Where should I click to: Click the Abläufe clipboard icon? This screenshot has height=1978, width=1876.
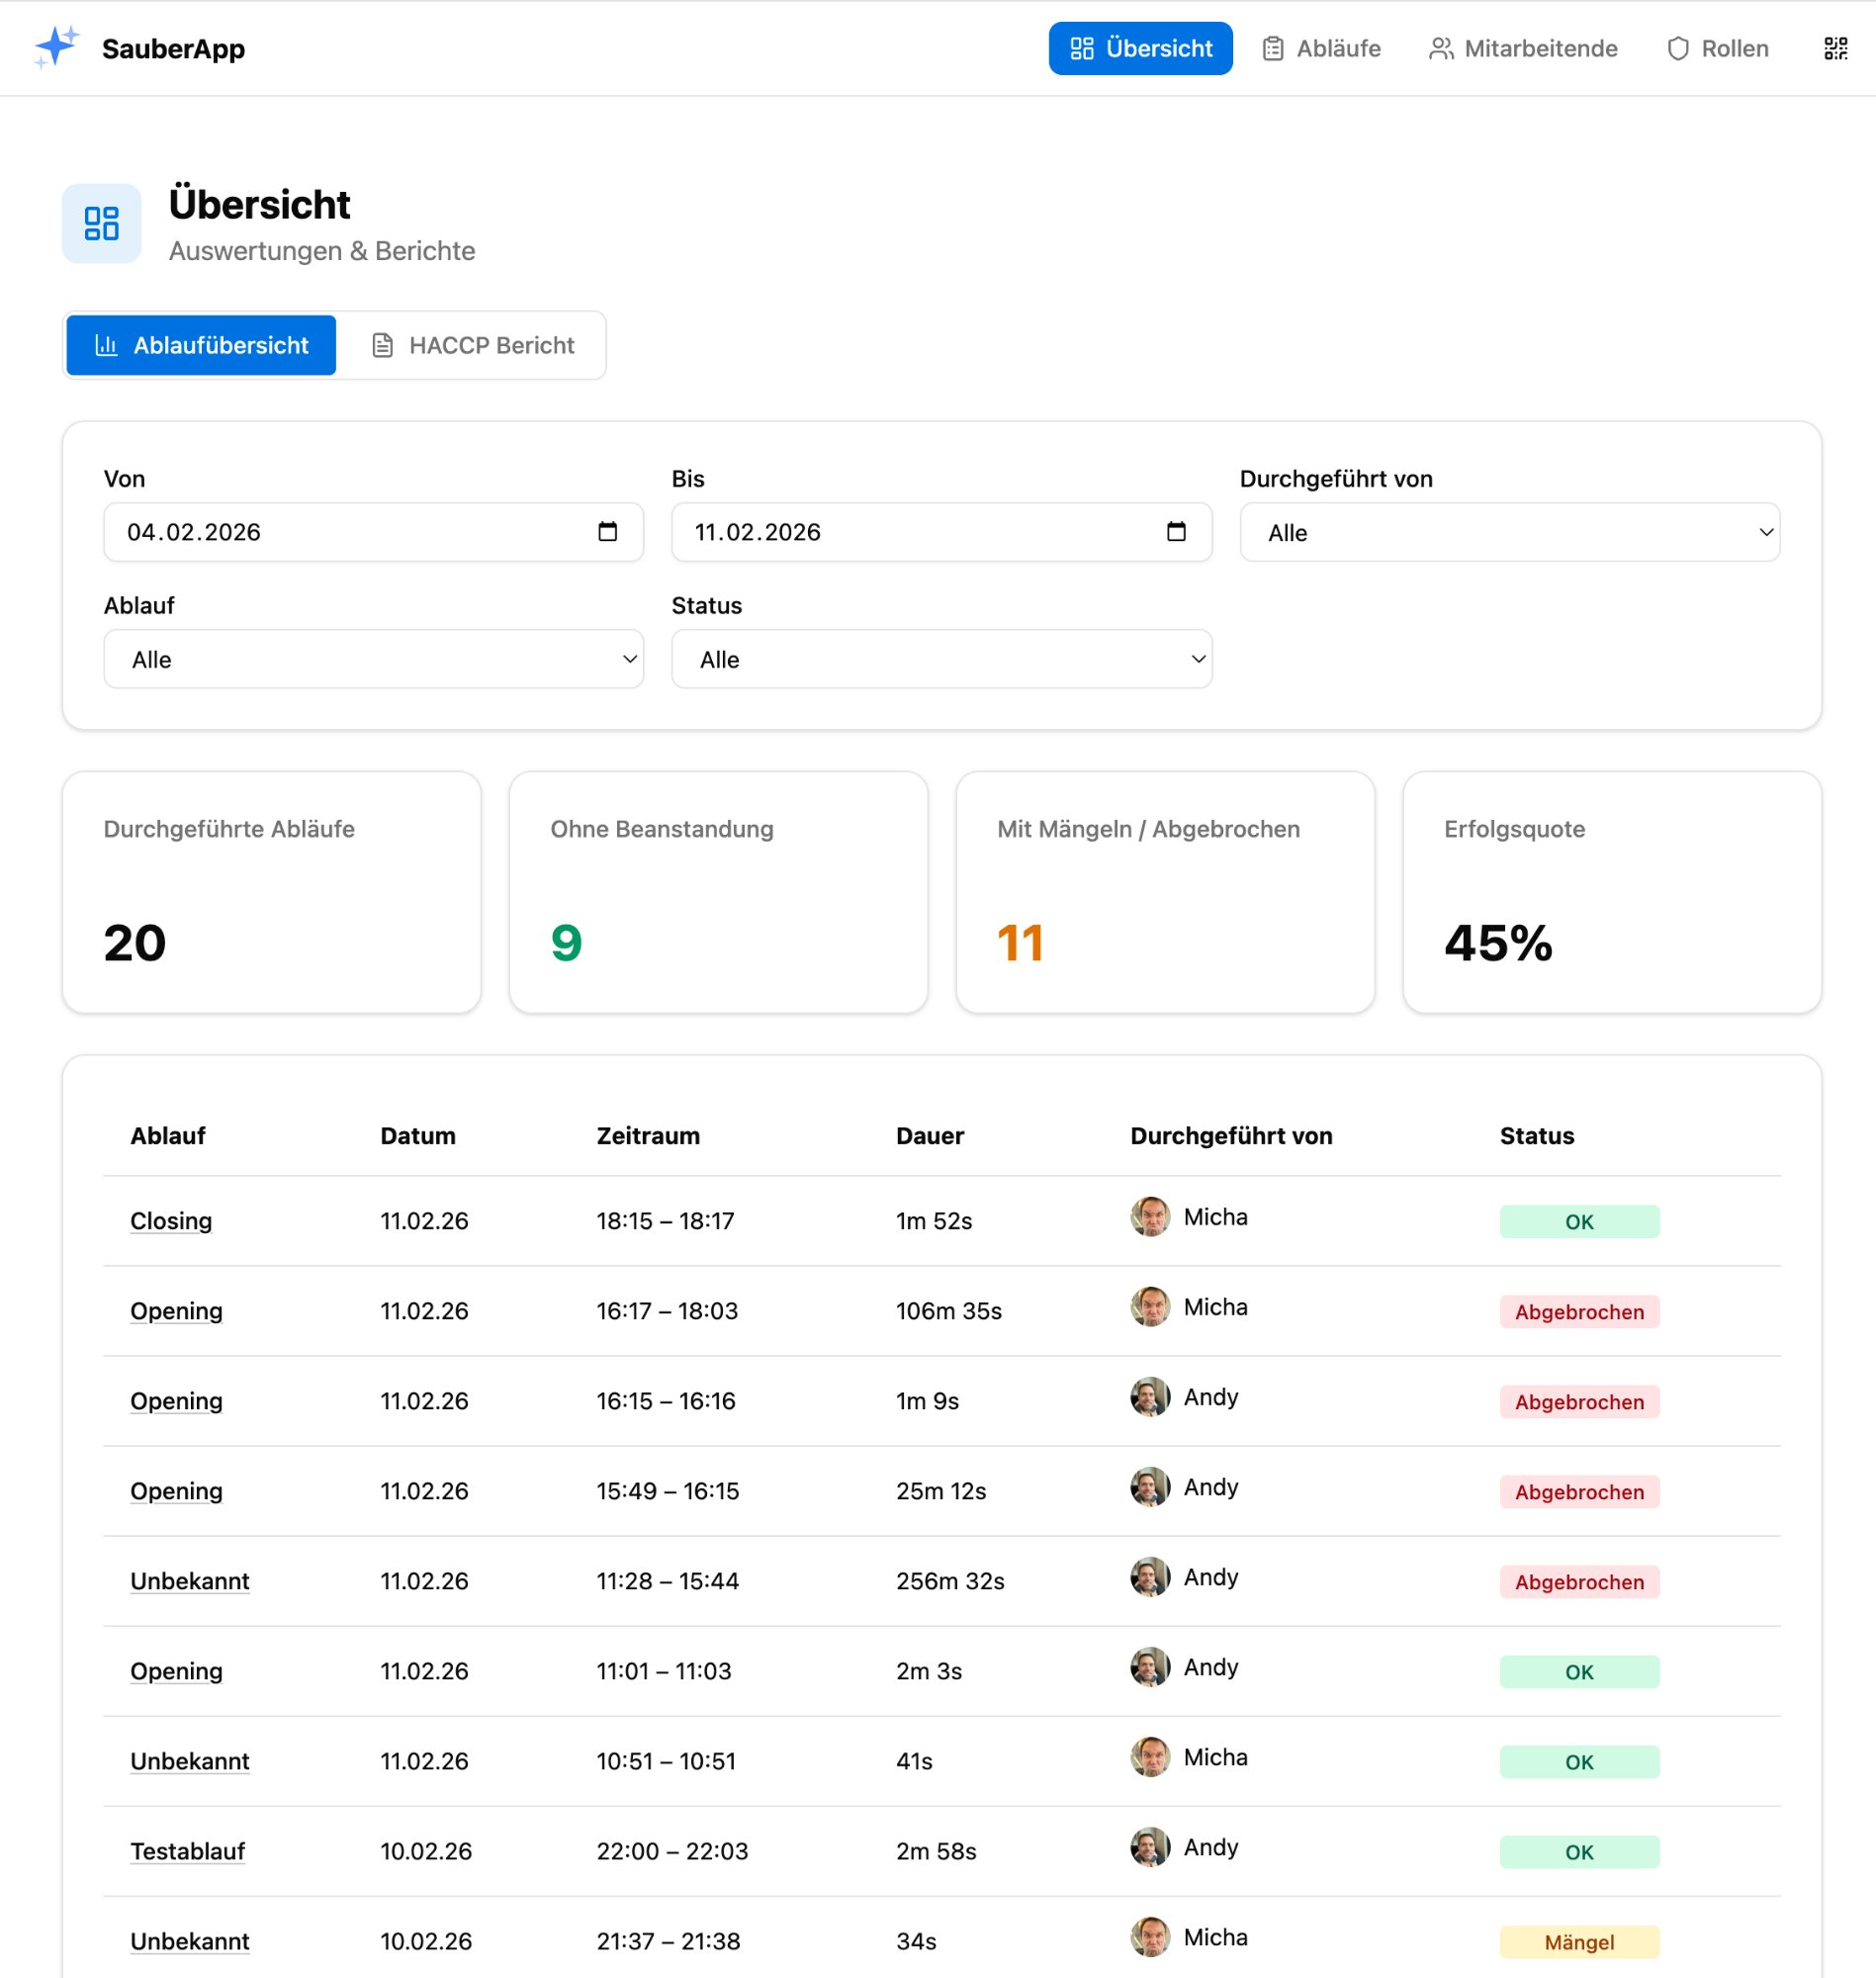click(x=1272, y=47)
